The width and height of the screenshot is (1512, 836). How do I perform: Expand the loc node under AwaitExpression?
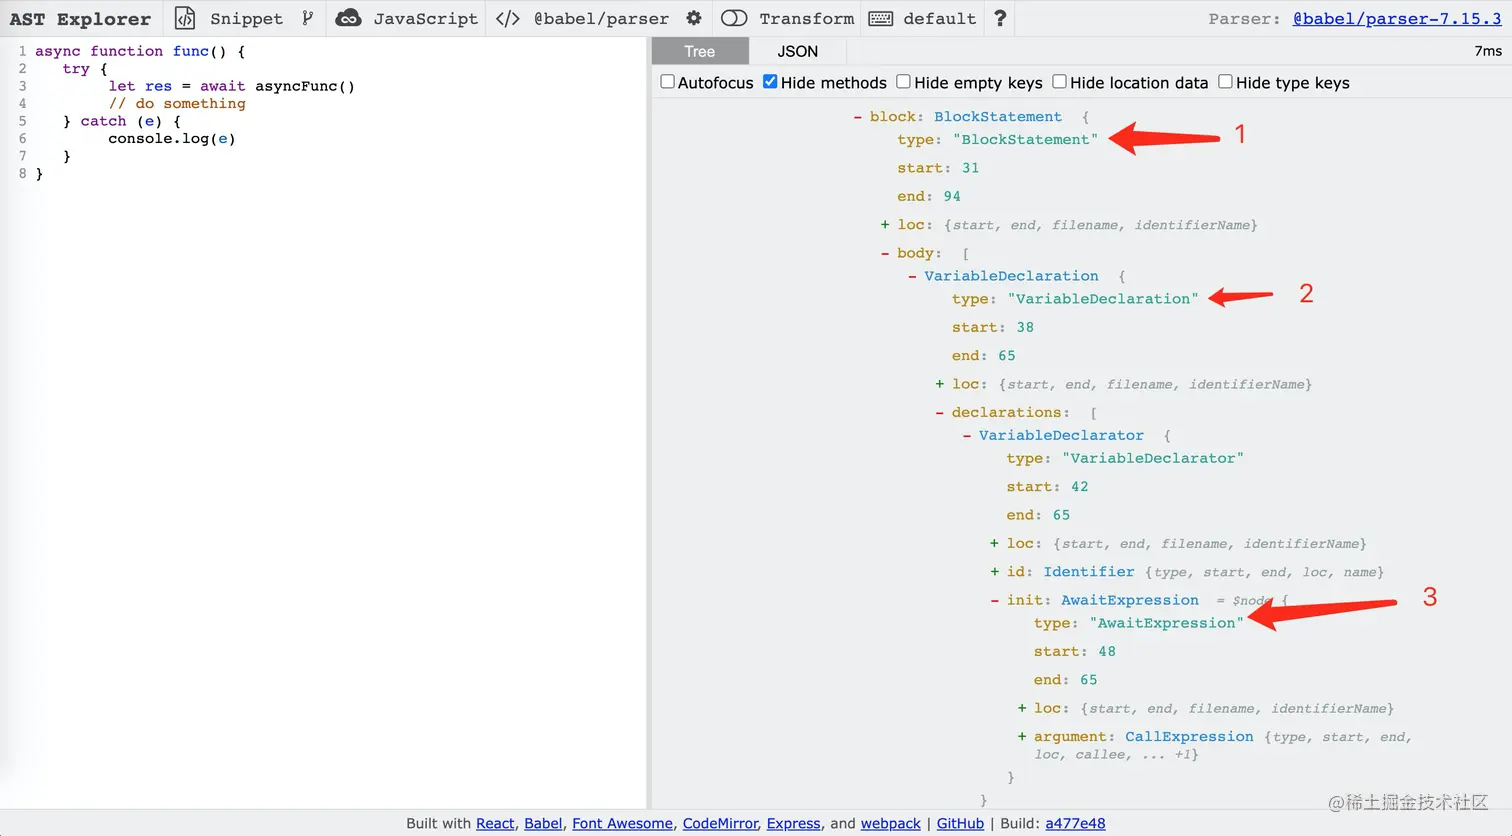pyautogui.click(x=1022, y=708)
